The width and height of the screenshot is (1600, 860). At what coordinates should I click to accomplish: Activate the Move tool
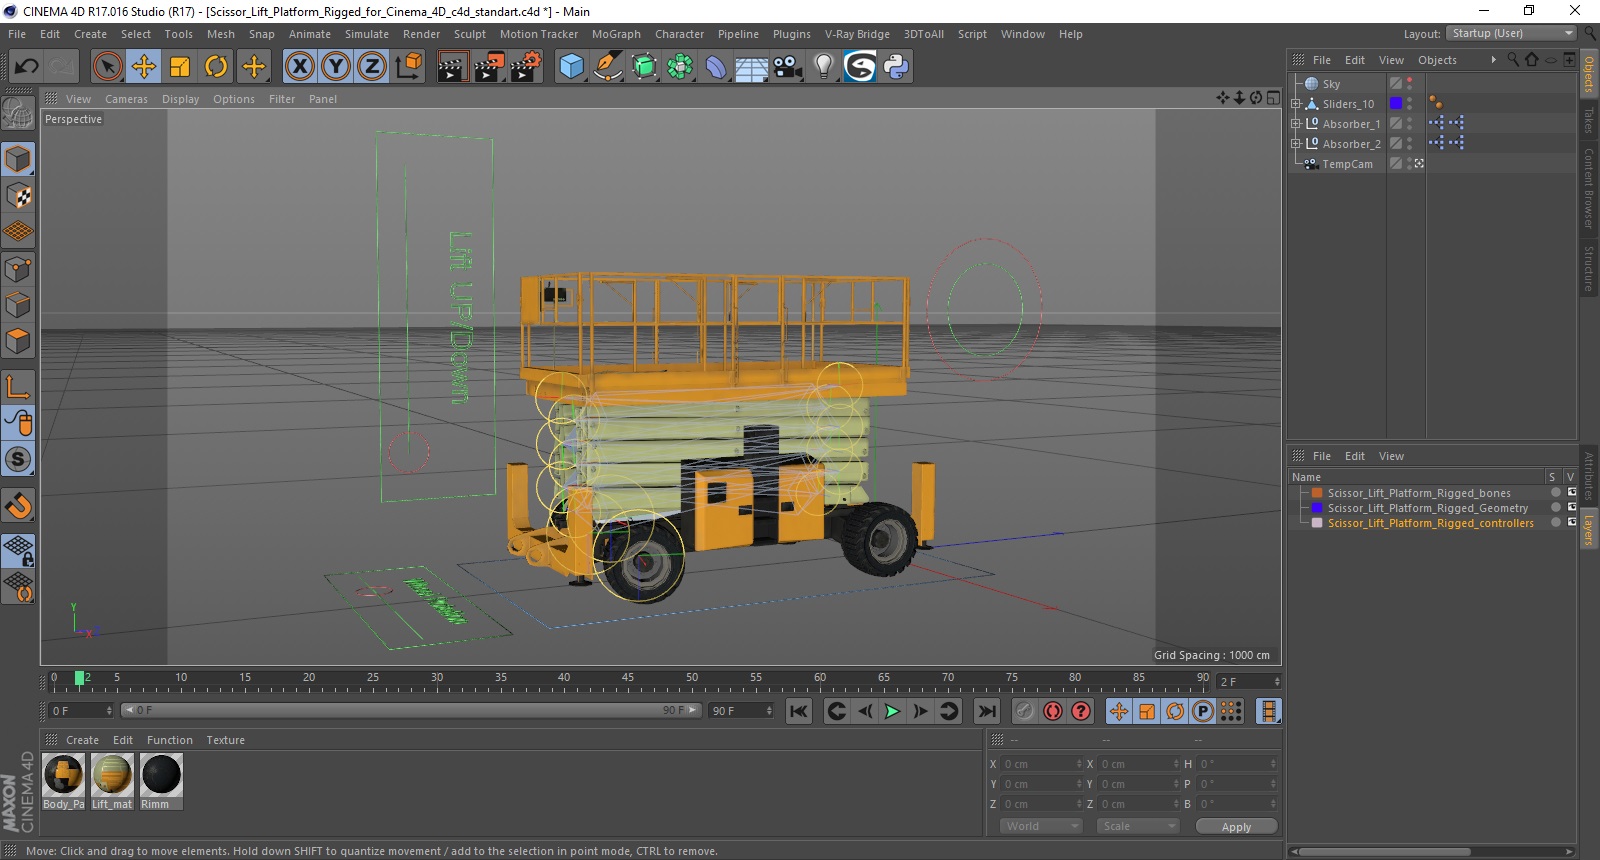coord(144,67)
